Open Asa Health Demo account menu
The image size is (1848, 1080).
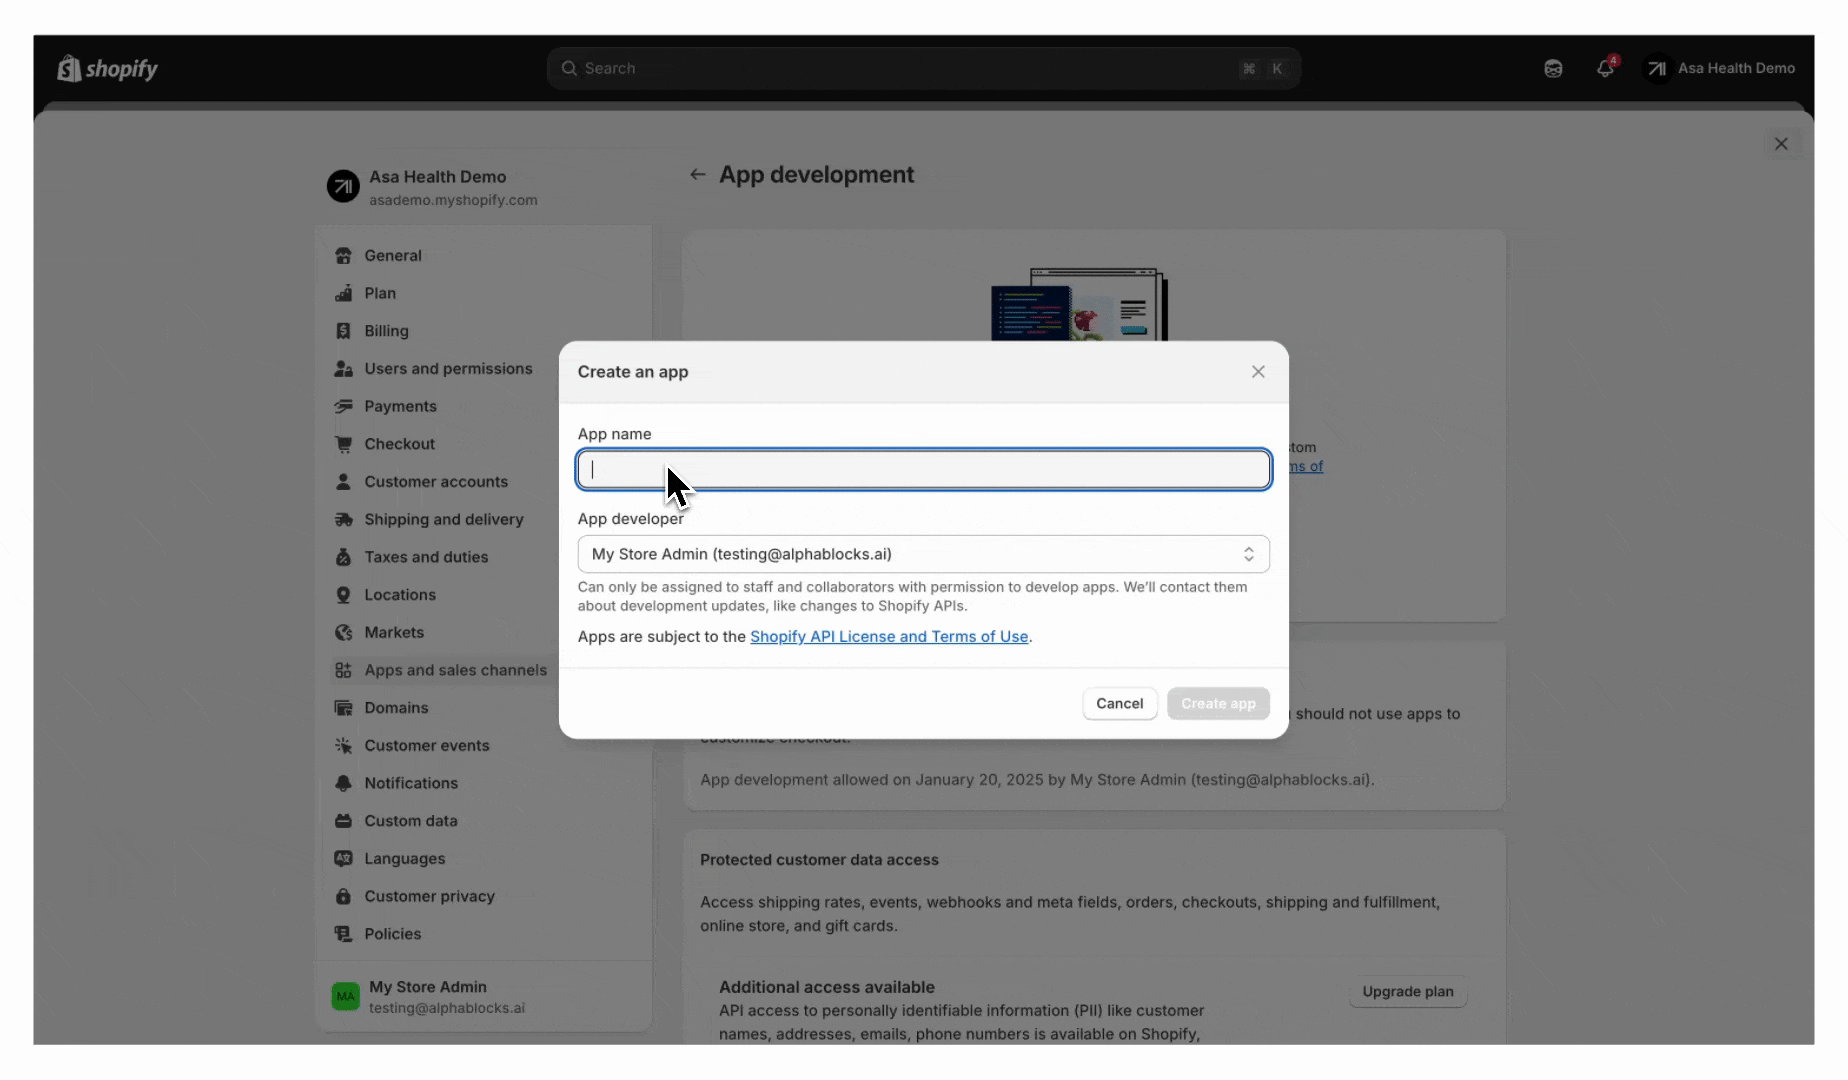coord(1720,68)
